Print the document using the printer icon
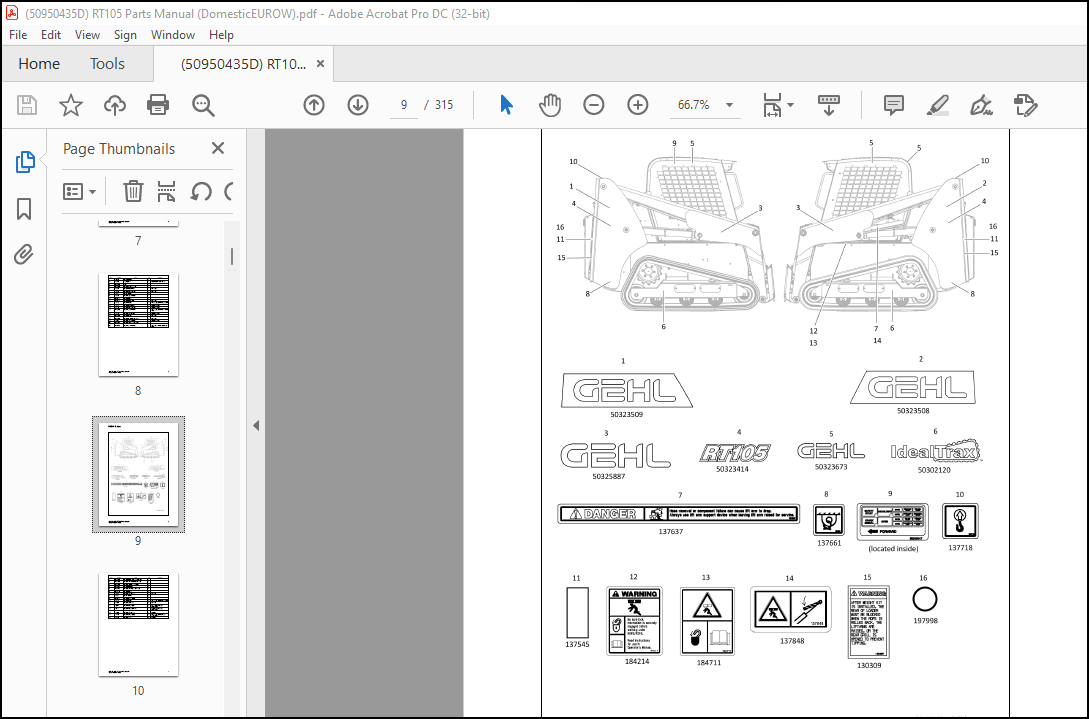The width and height of the screenshot is (1089, 719). coord(158,105)
